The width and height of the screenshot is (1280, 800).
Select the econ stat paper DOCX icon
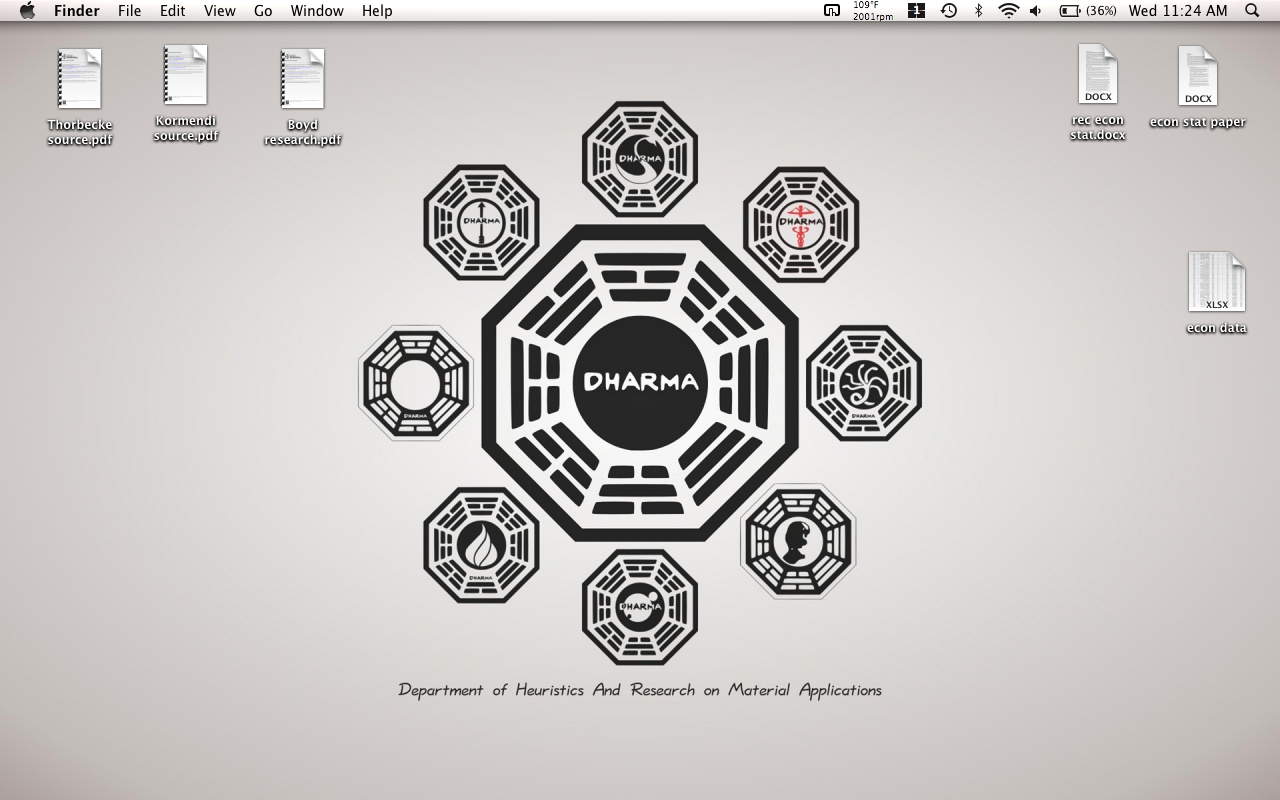pos(1197,75)
